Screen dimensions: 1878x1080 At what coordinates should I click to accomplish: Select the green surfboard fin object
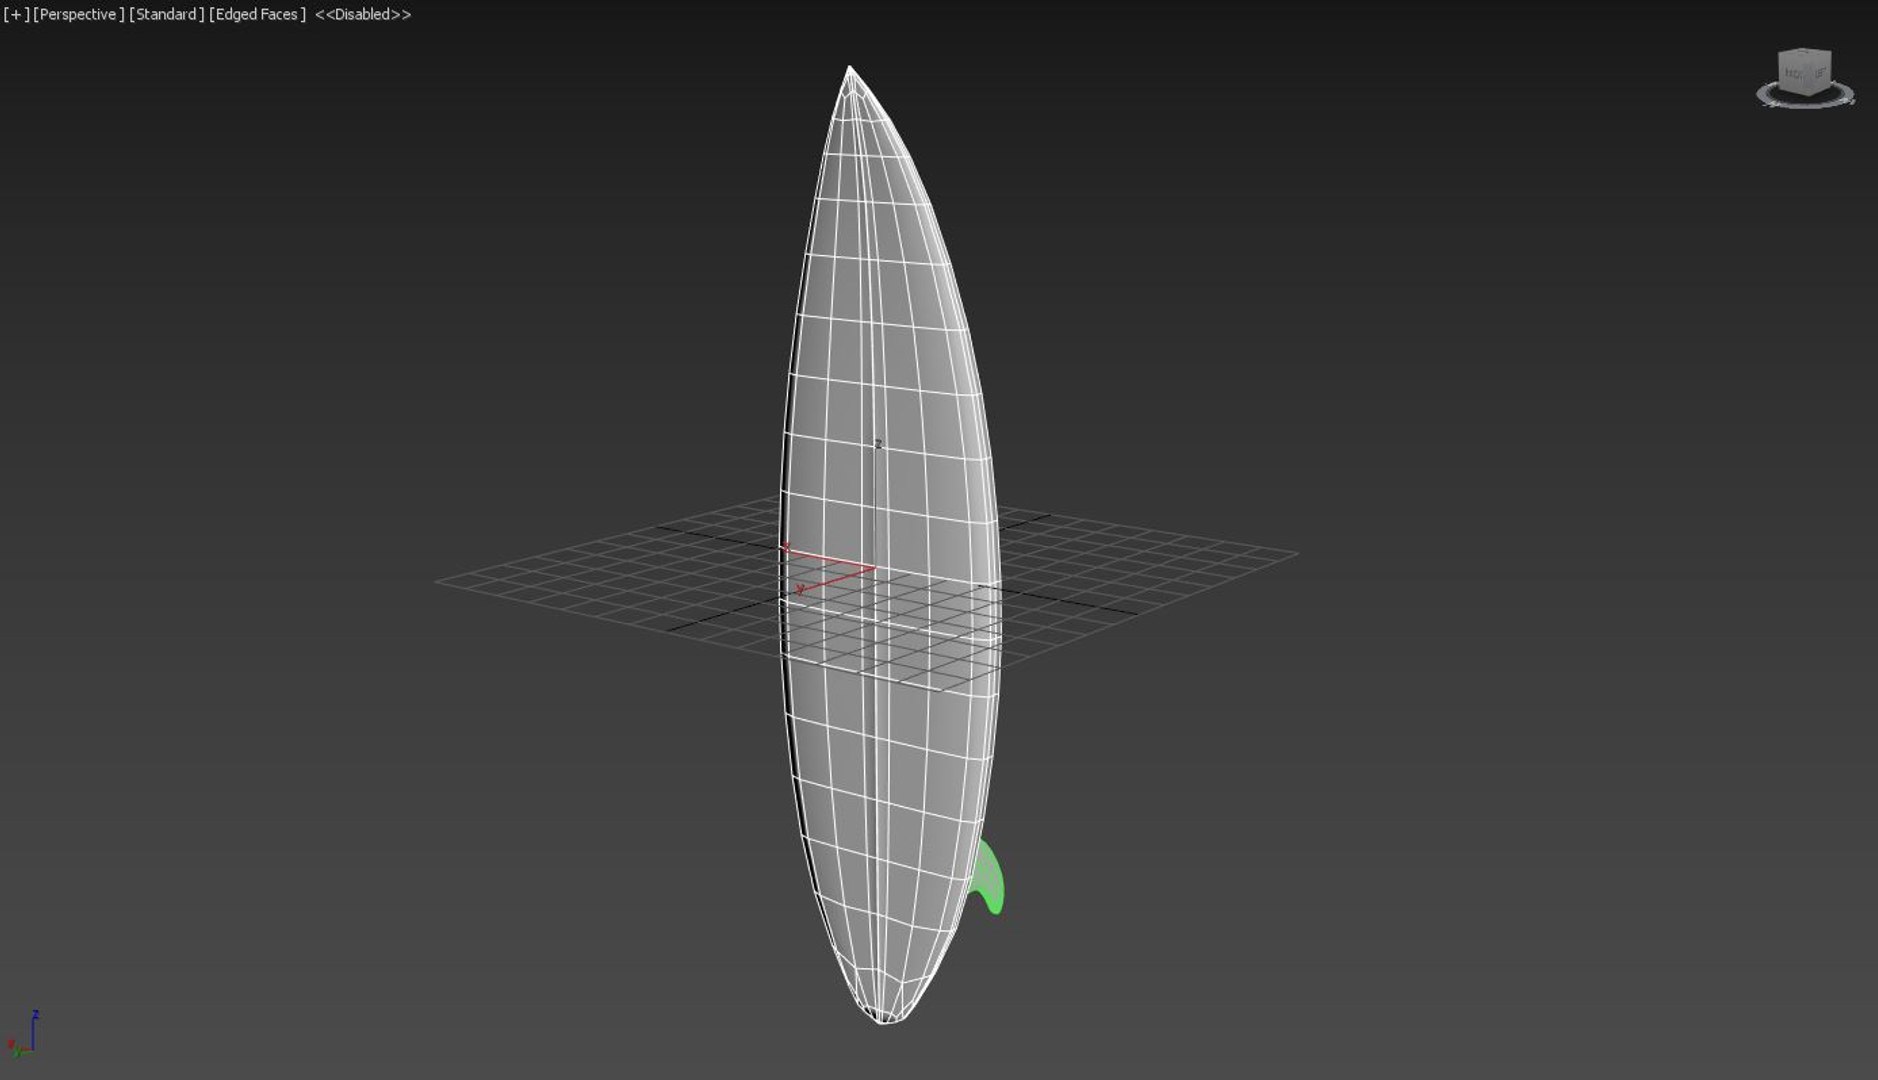pyautogui.click(x=991, y=878)
